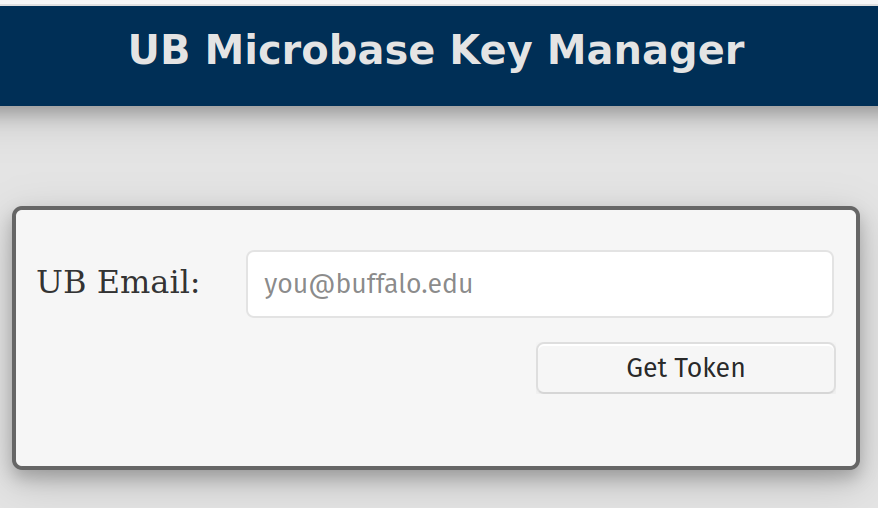Select the you@buffalo.edu placeholder text box
This screenshot has width=878, height=508.
pos(539,284)
